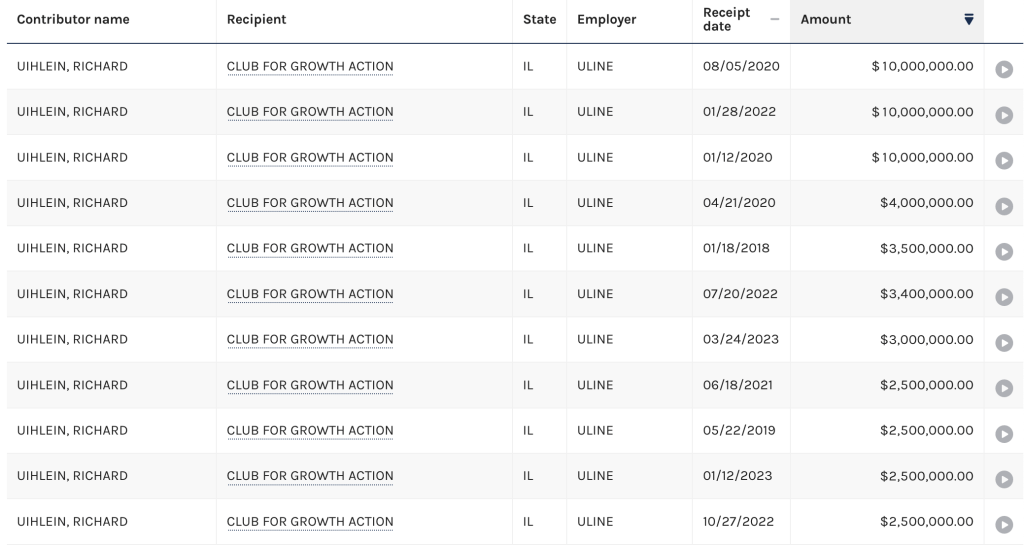Click the arrow icon beside the $4,000,000.00 amount
1024x545 pixels.
click(1004, 206)
